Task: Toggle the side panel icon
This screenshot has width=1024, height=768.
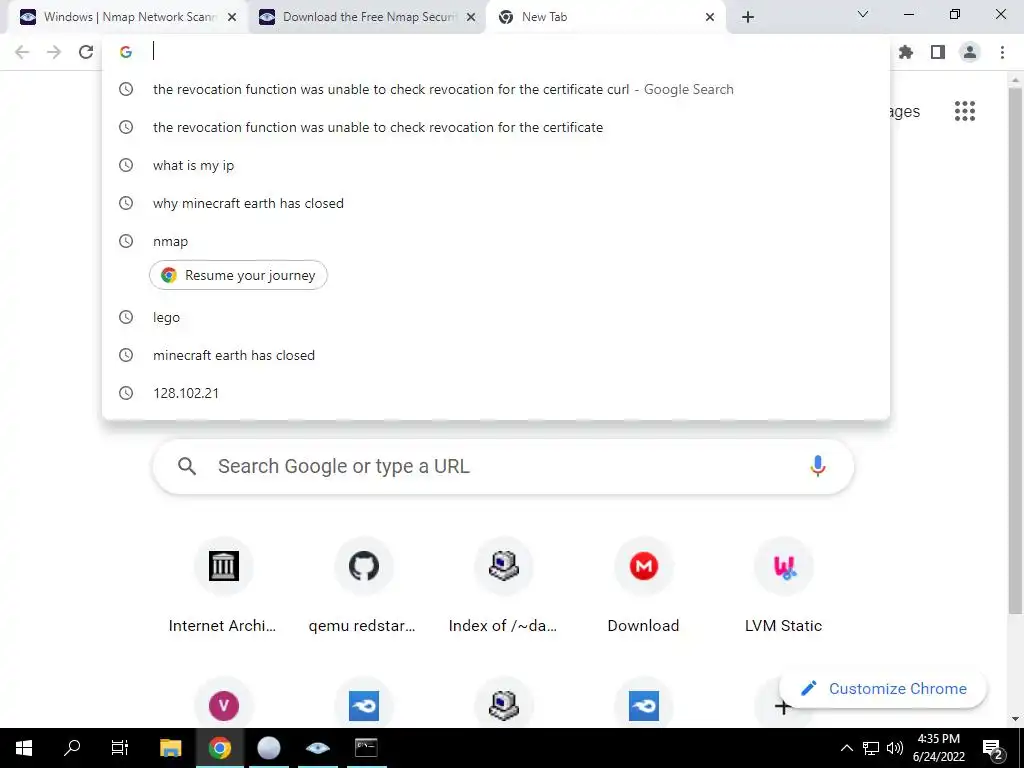Action: 938,52
